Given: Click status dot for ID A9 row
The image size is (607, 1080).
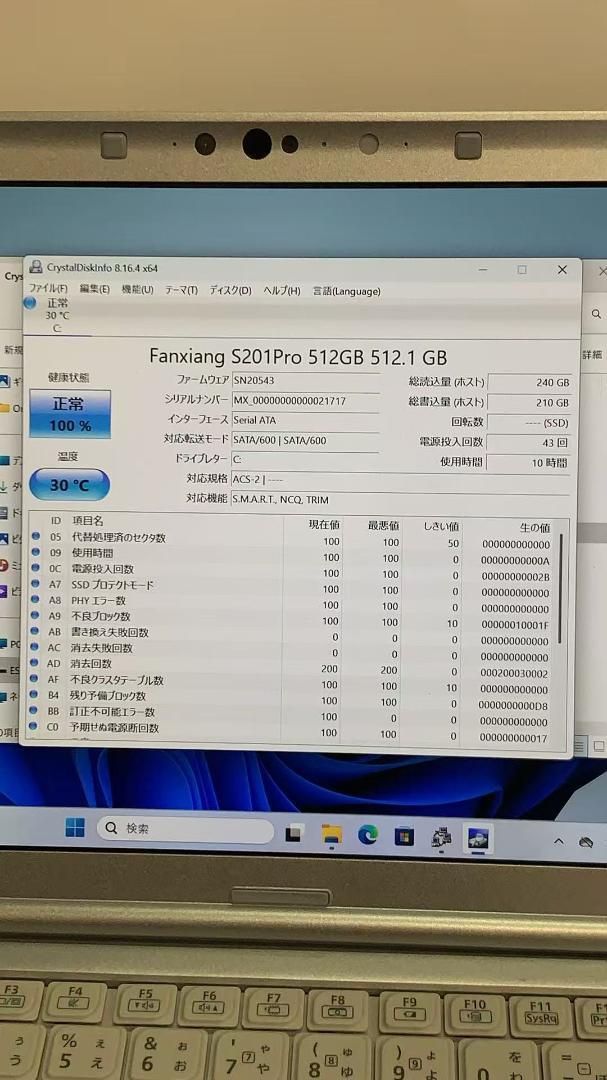Looking at the screenshot, I should click(35, 616).
